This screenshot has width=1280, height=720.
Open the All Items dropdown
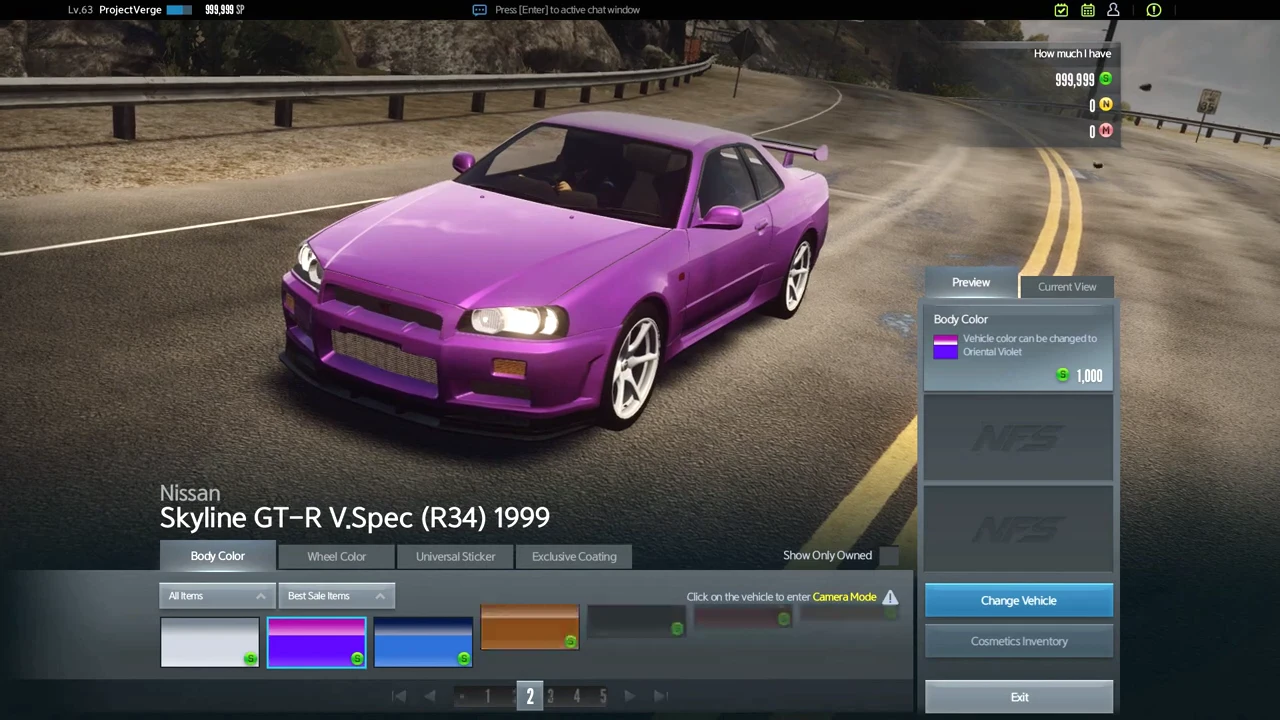217,595
